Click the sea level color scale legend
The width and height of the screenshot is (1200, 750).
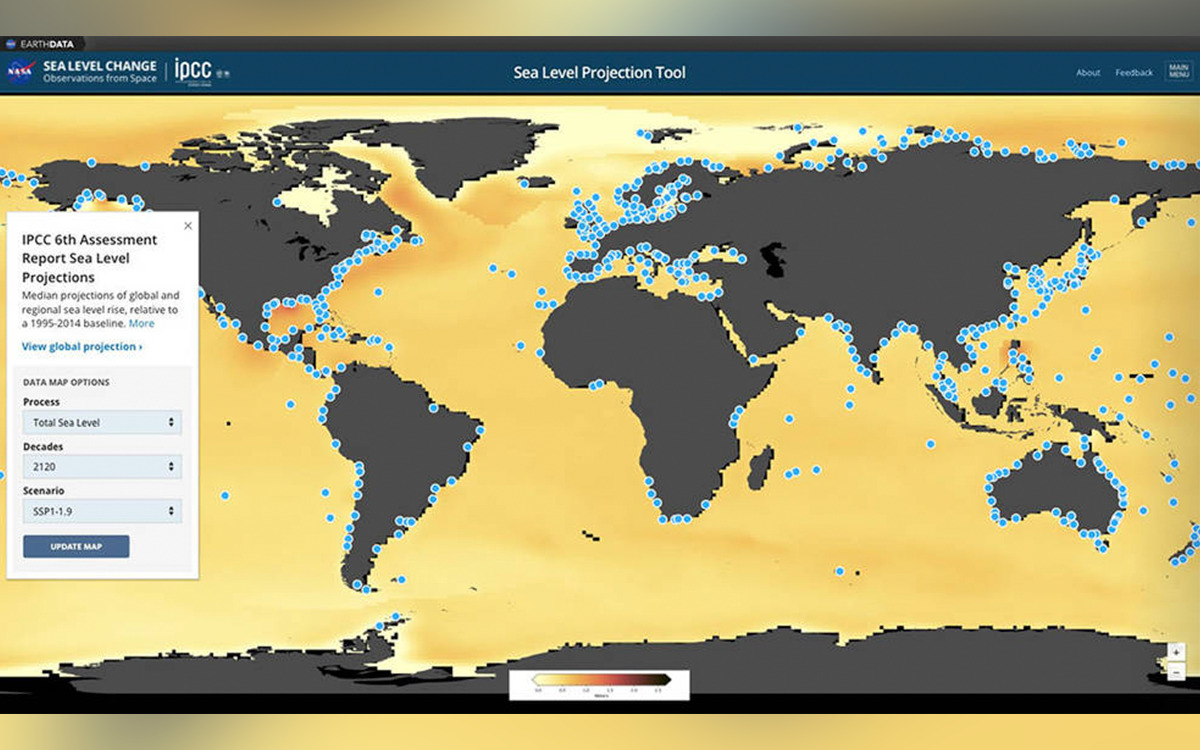599,684
